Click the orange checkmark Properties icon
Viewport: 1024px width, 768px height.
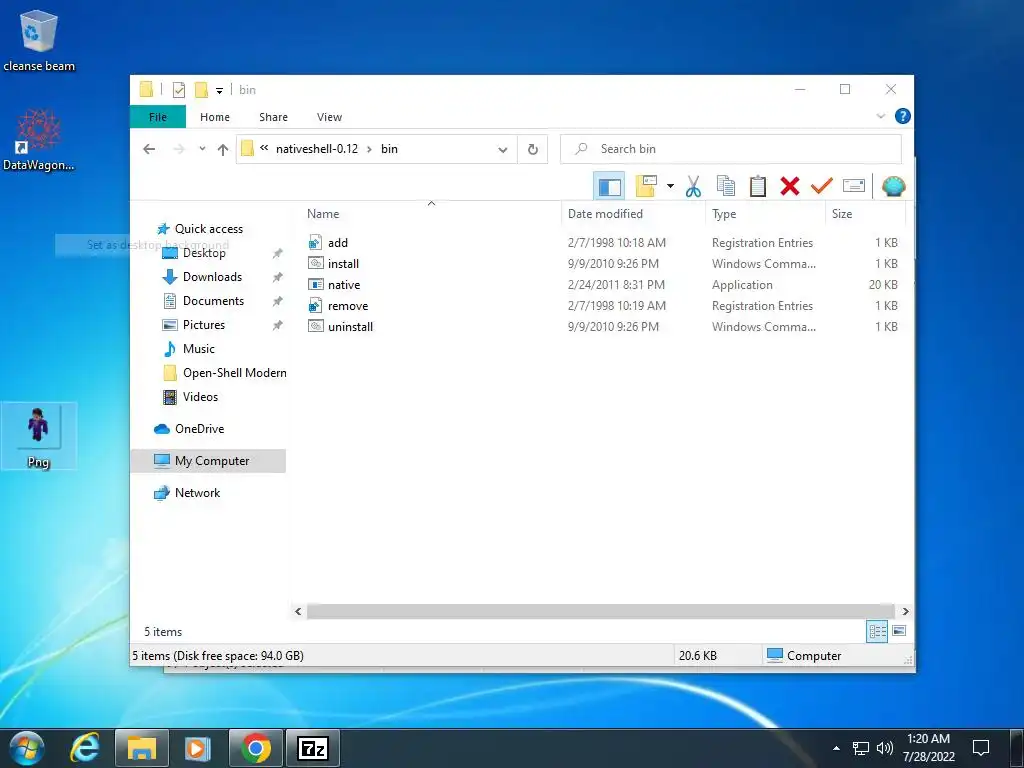pos(822,186)
